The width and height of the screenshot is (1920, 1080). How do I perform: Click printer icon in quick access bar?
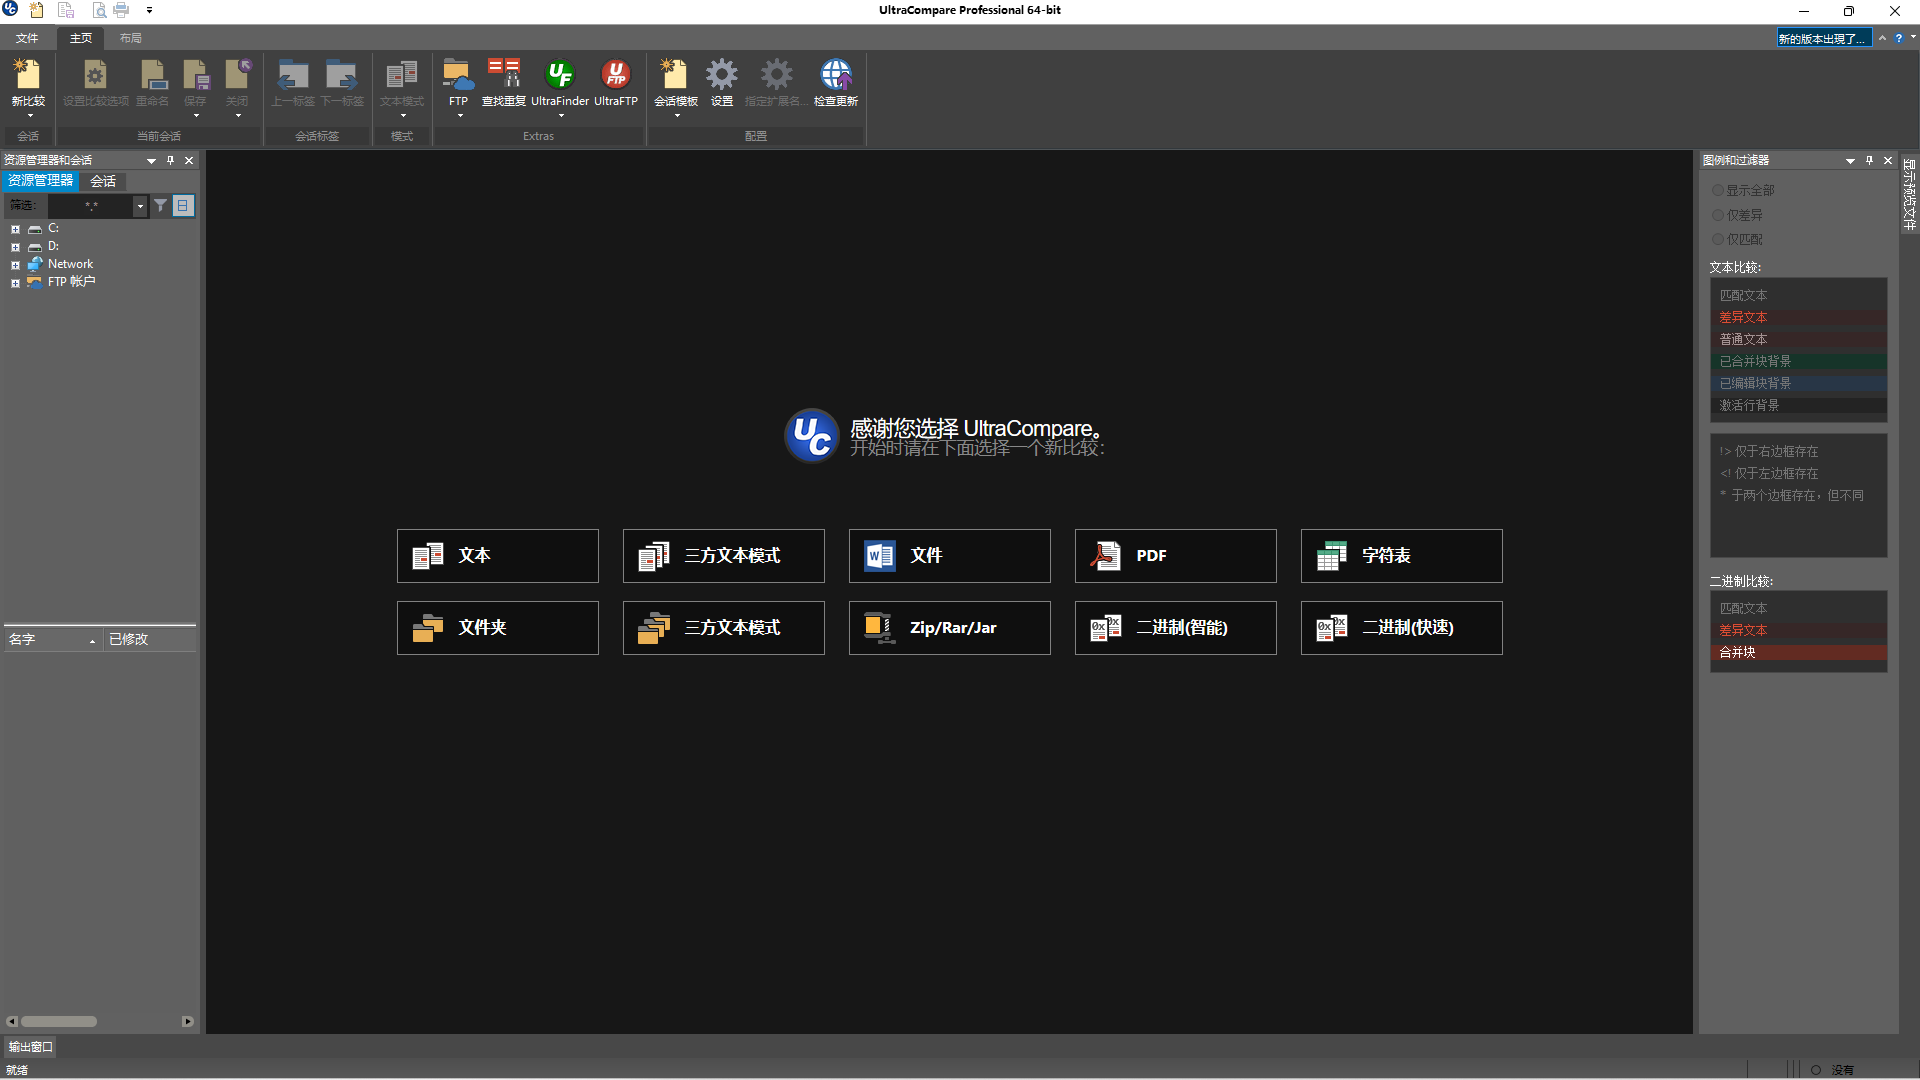[121, 10]
